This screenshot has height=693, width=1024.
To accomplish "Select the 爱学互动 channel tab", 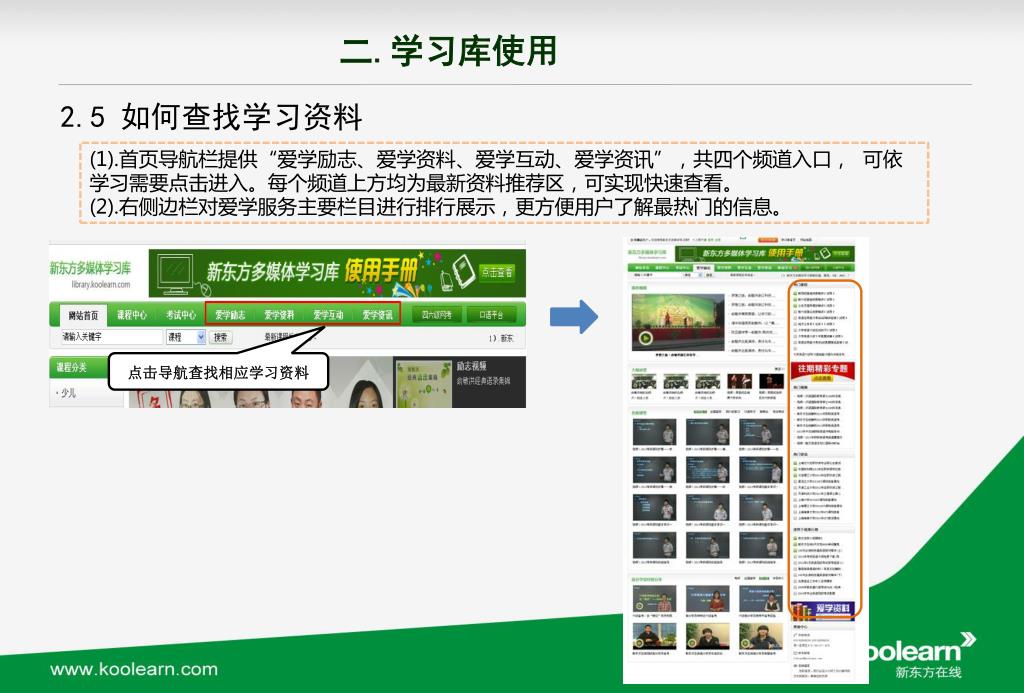I will point(328,315).
